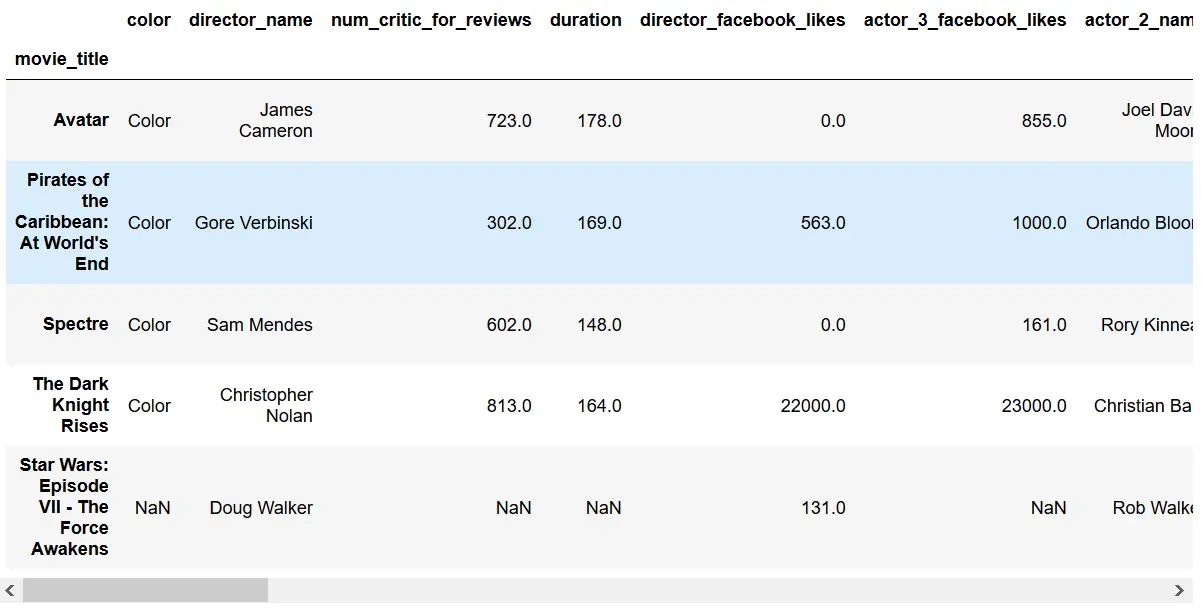Image resolution: width=1202 pixels, height=609 pixels.
Task: Click the 855.0 actor 3 likes cell
Action: tap(1044, 121)
